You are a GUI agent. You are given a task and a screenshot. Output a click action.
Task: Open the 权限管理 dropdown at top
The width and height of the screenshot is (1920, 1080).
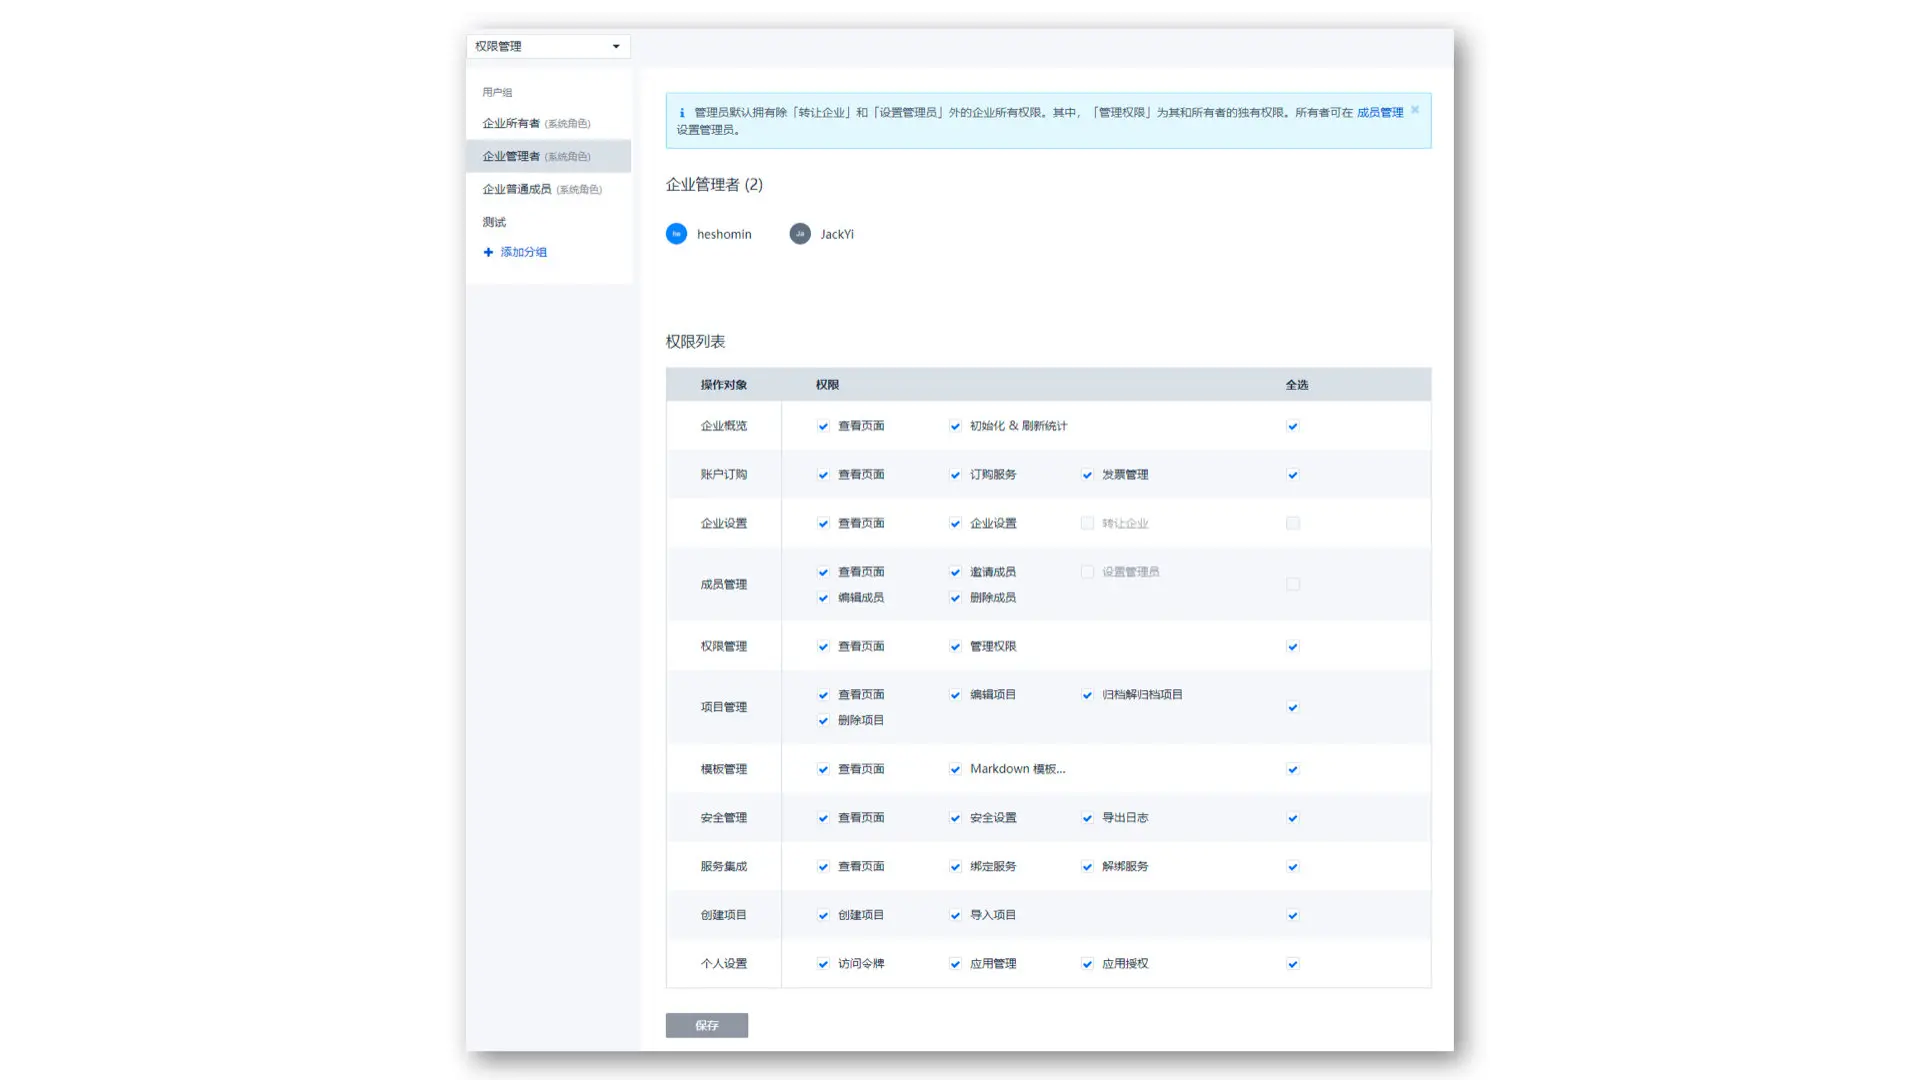click(548, 46)
